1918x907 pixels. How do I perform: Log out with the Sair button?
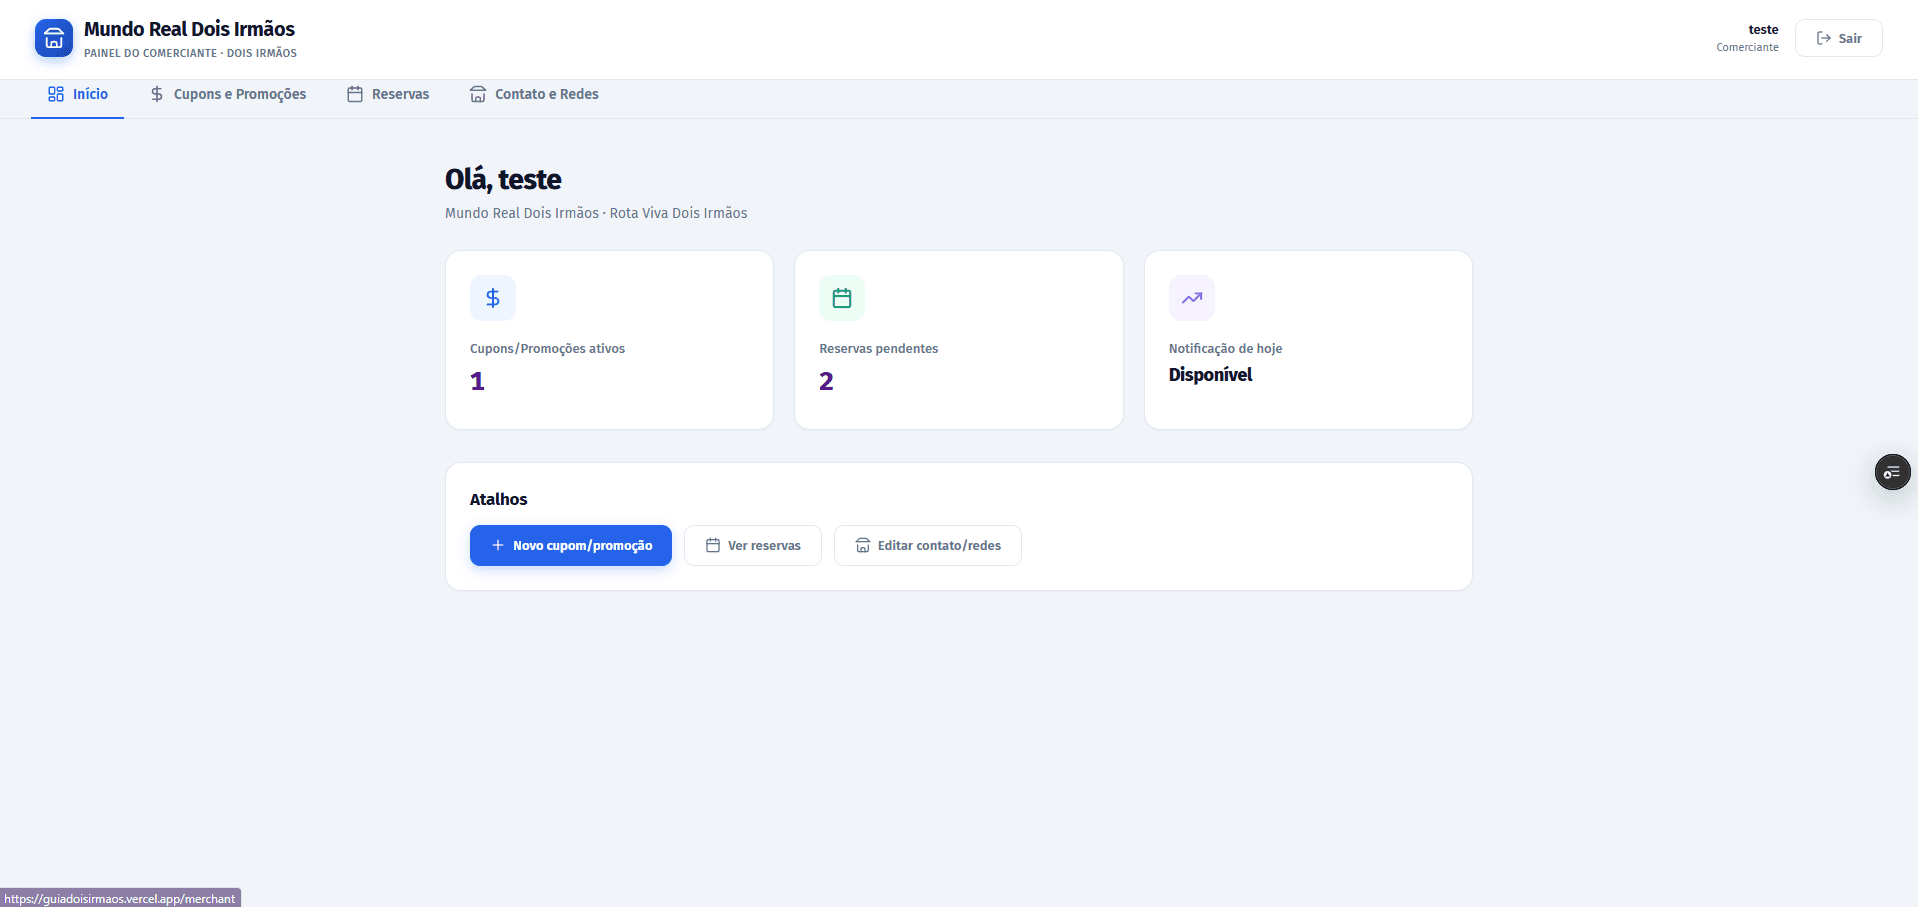[1839, 38]
